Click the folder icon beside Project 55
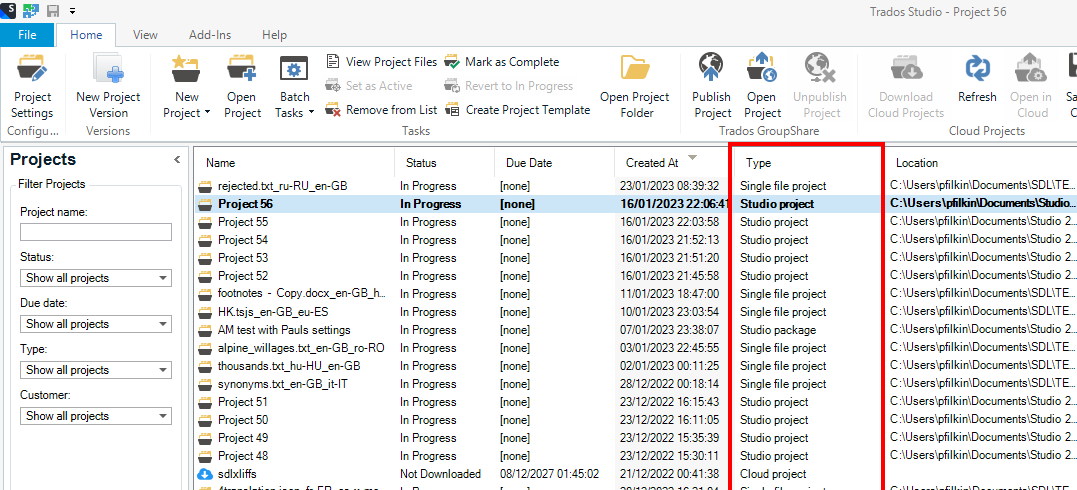The height and width of the screenshot is (490, 1077). click(205, 222)
